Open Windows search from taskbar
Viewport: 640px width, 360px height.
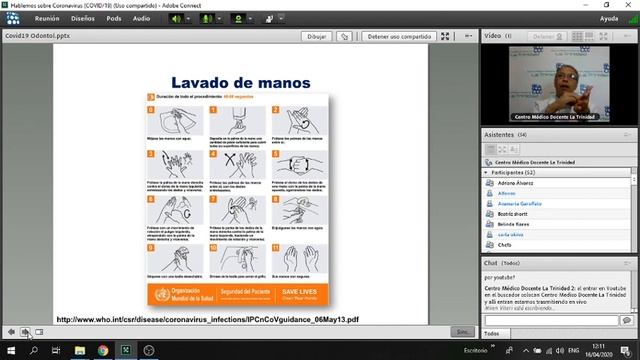[x=34, y=350]
